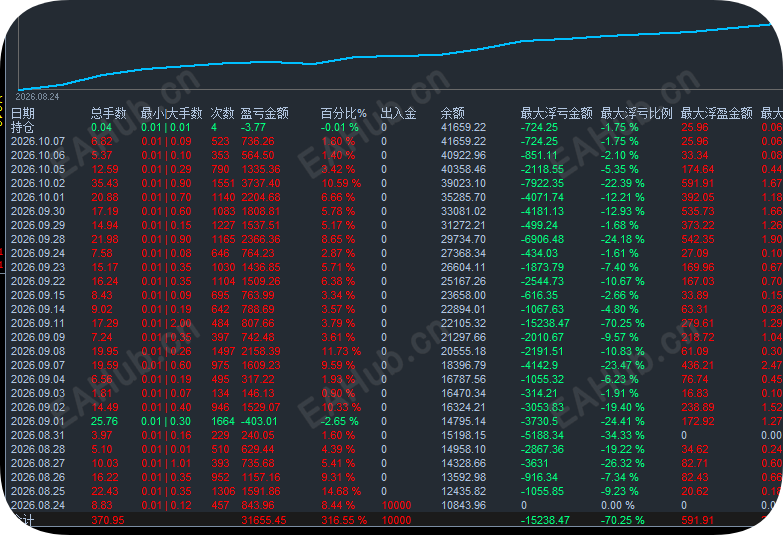Image resolution: width=783 pixels, height=535 pixels.
Task: Click position loss -3.77 cell
Action: 253,127
